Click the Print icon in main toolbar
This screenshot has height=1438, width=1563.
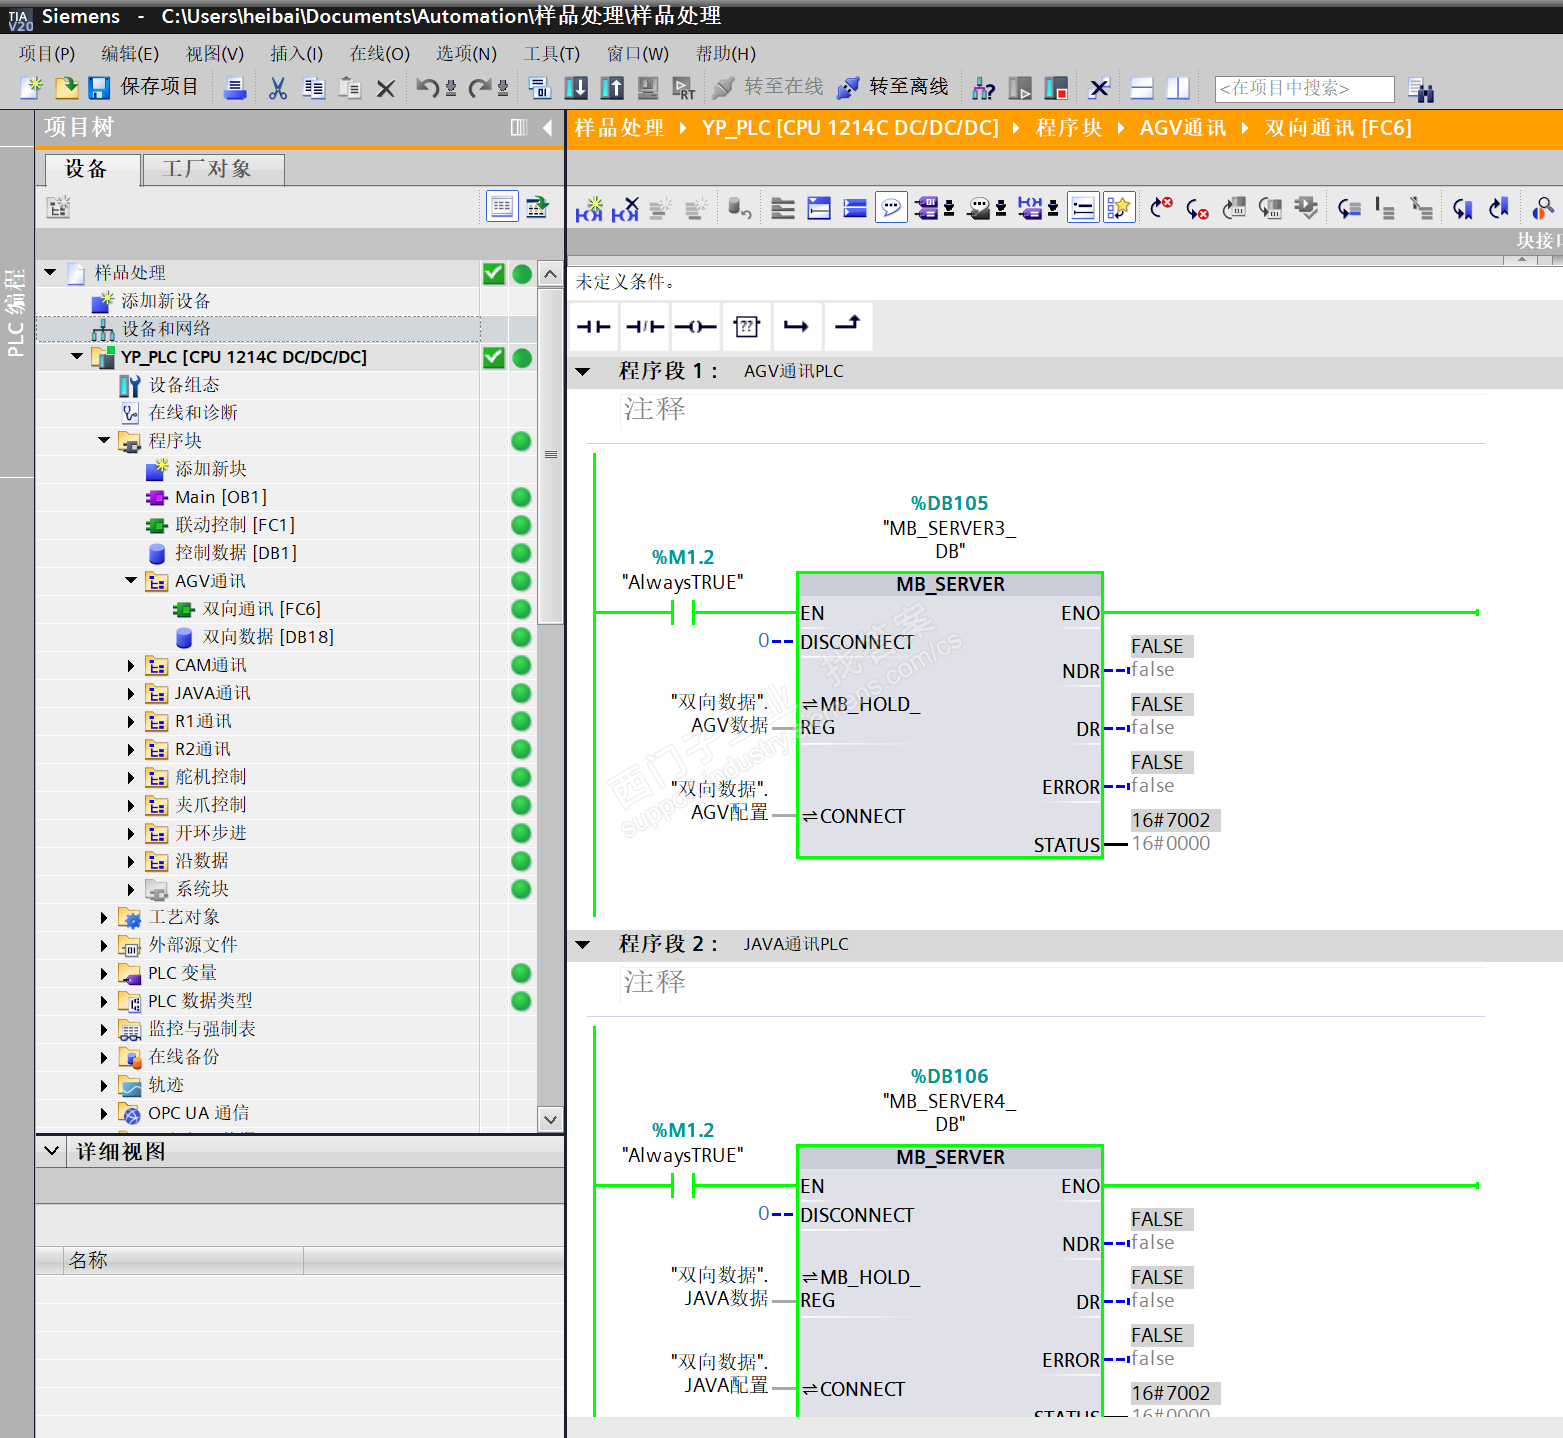pos(235,89)
